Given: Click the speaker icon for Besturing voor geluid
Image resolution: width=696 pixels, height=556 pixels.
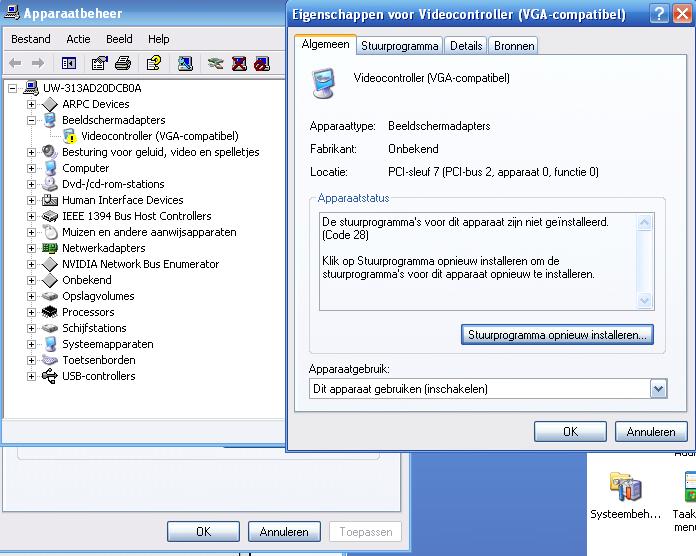Looking at the screenshot, I should (50, 152).
